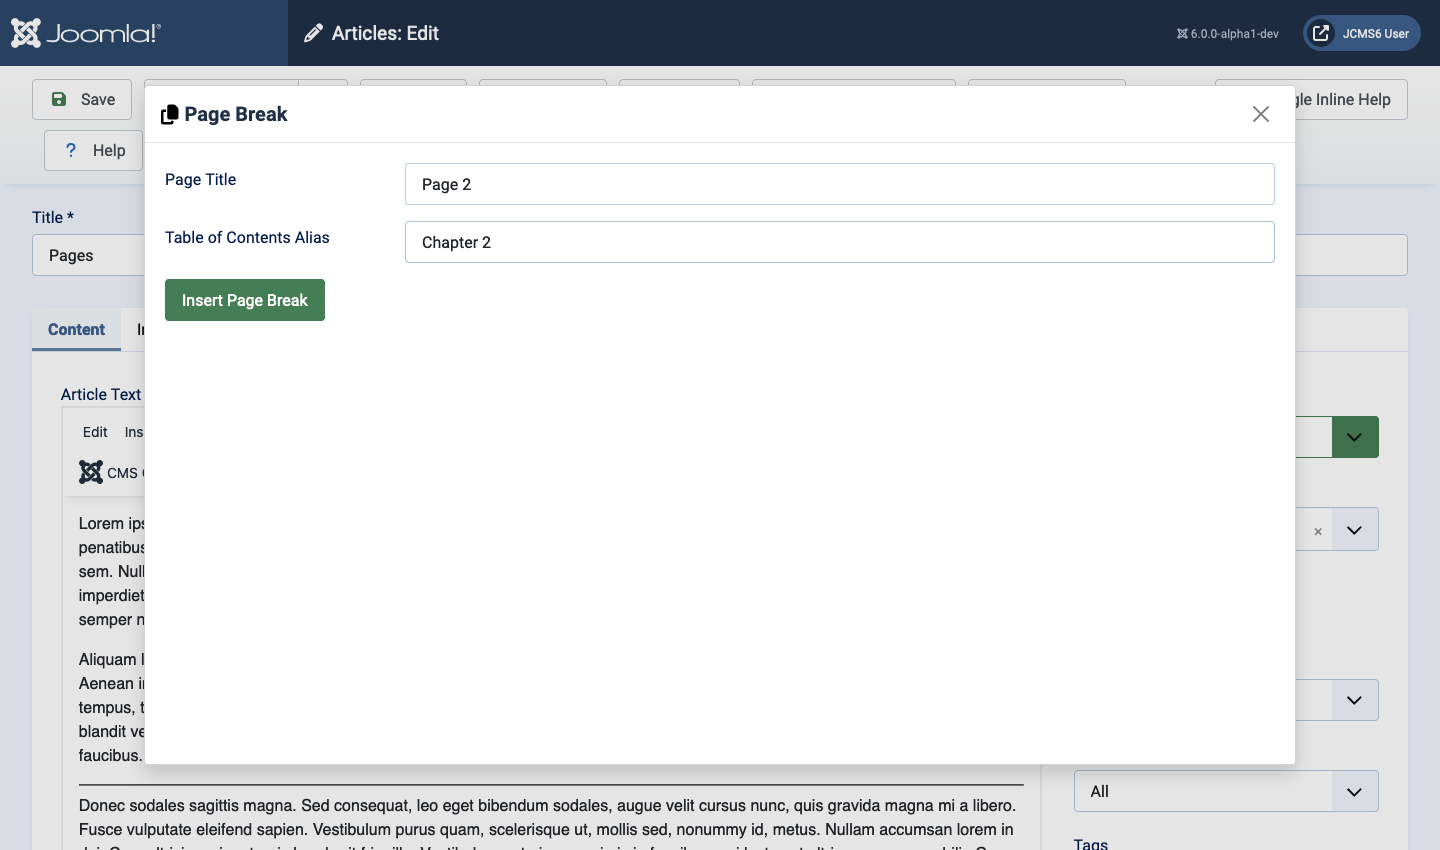Click the pencil icon next to Articles: Edit
Screen dimensions: 1440x850
point(314,33)
